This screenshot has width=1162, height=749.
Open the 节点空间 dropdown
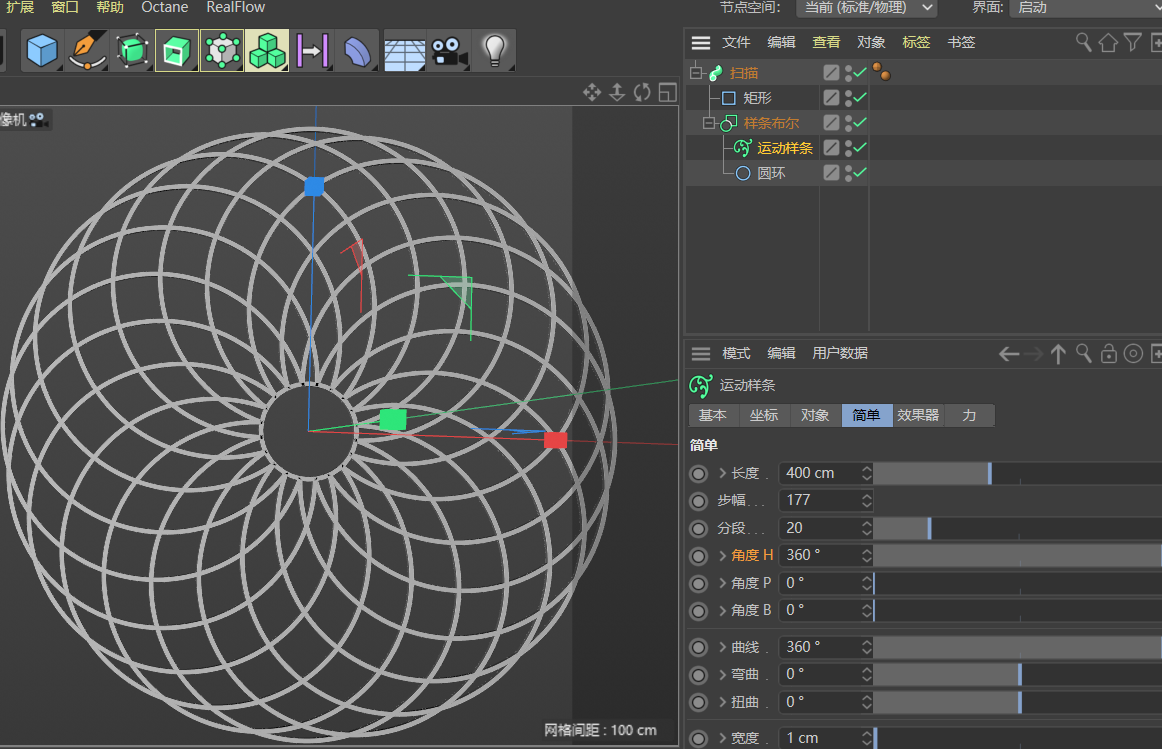[866, 8]
